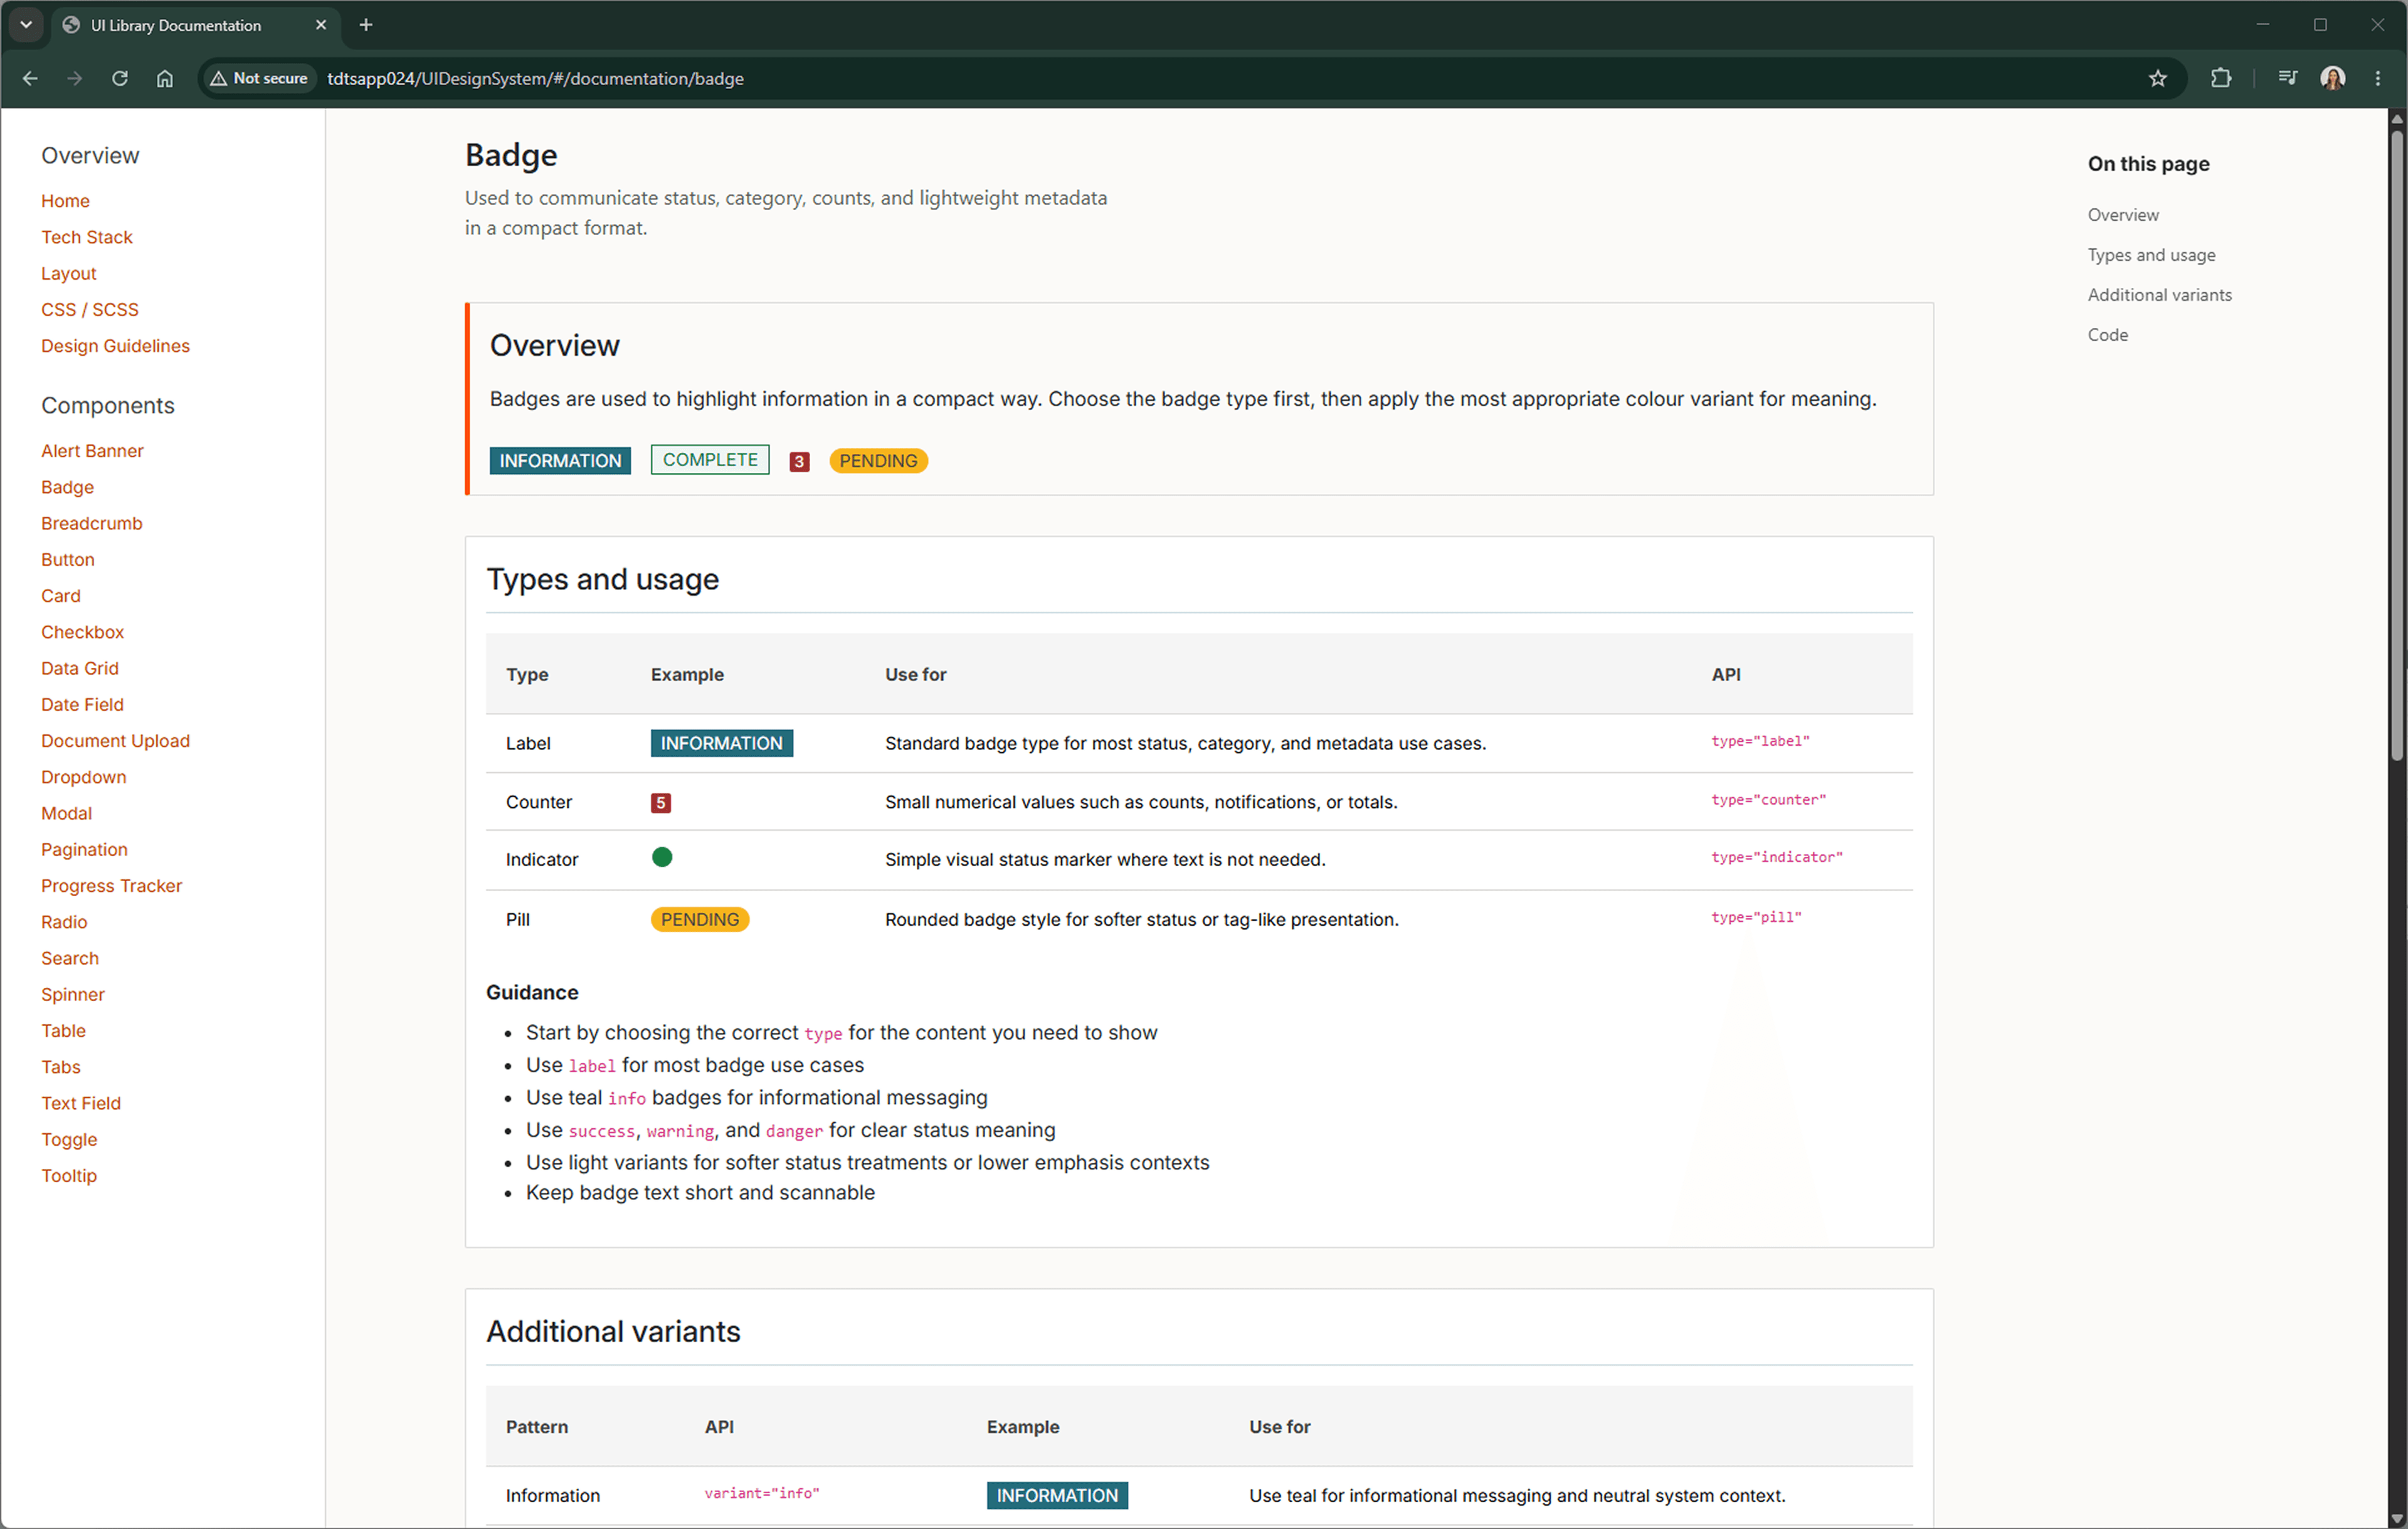
Task: Open the Pagination component page
Action: (84, 849)
